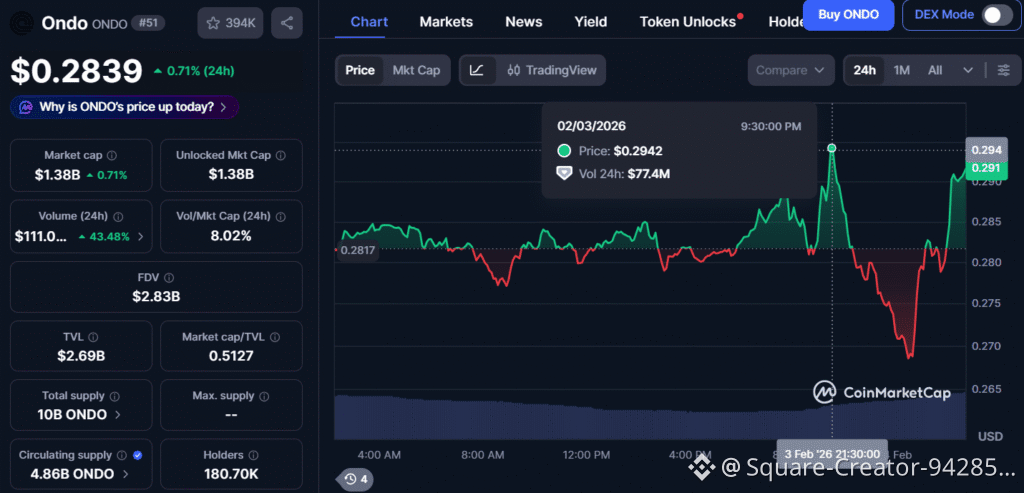1024x493 pixels.
Task: Open Why is ONDO's price up today
Action: pos(126,107)
